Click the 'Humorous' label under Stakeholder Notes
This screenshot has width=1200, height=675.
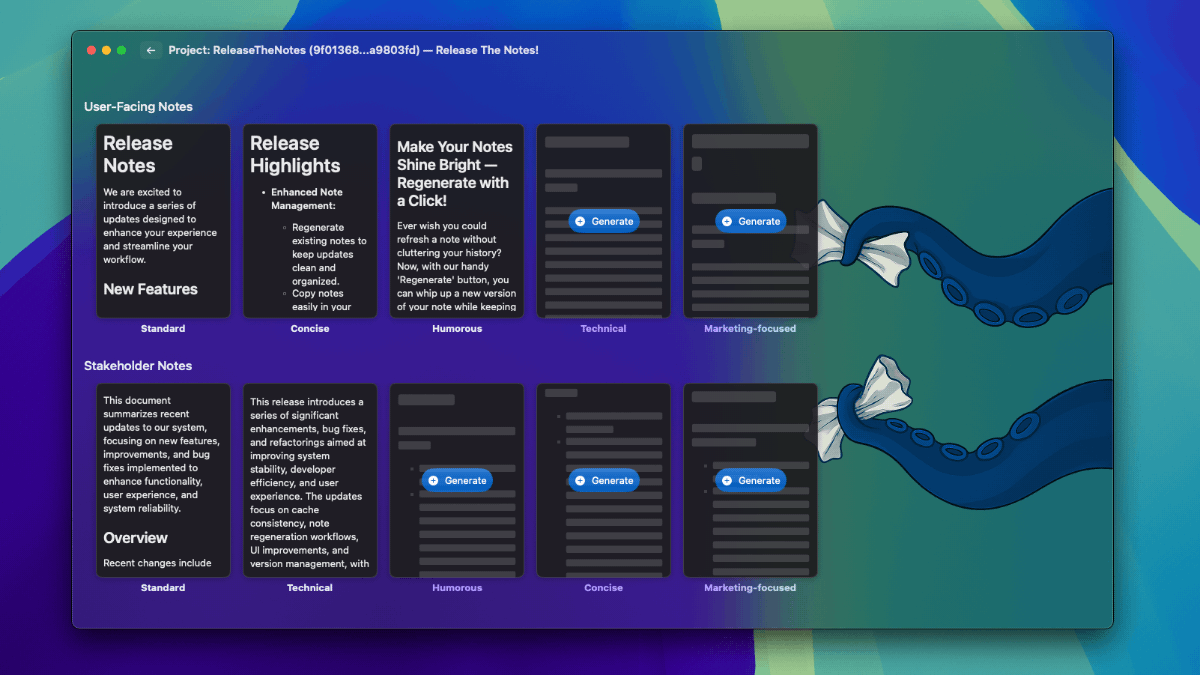tap(457, 588)
